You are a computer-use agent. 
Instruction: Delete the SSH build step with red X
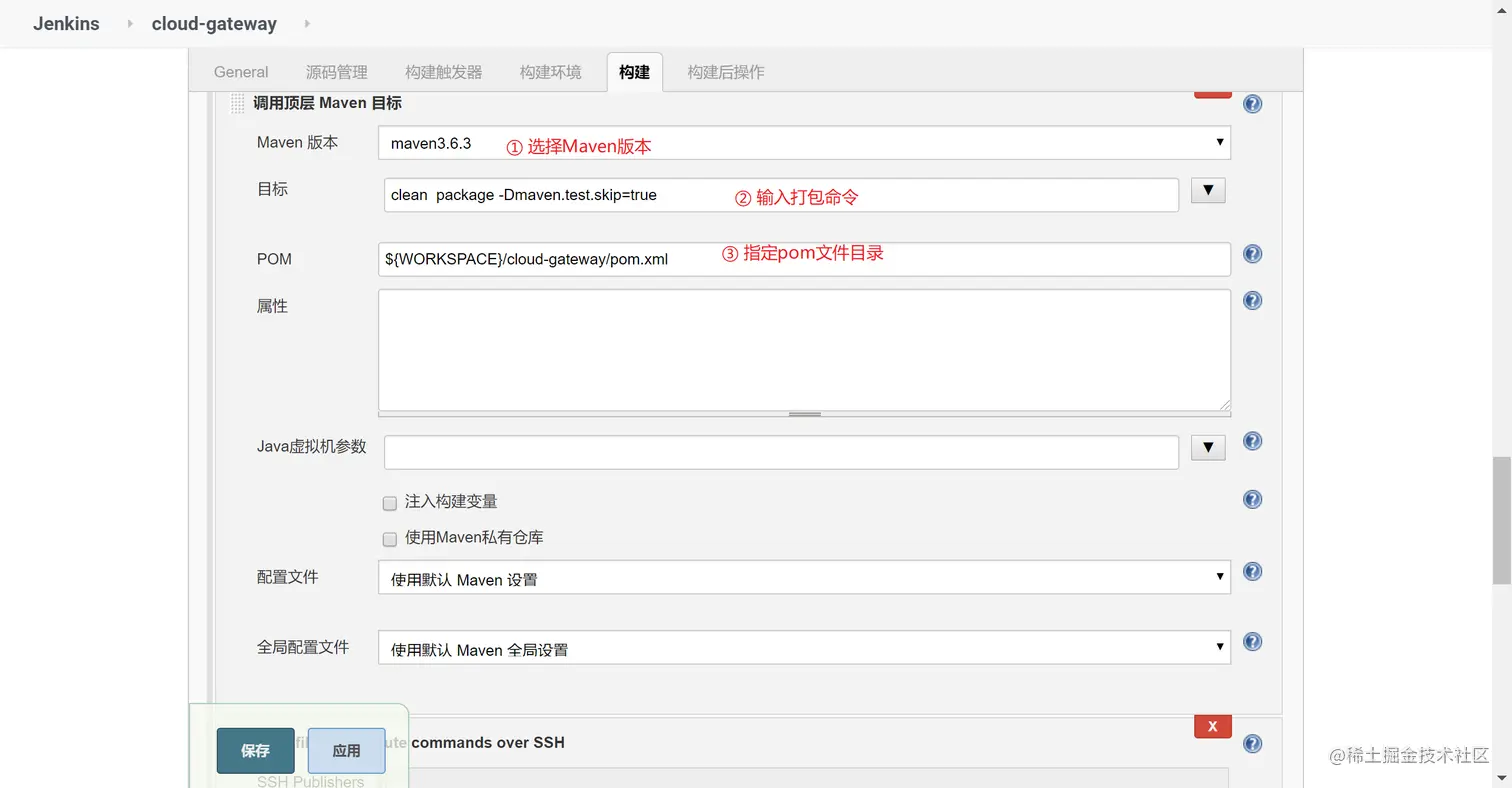pyautogui.click(x=1213, y=727)
